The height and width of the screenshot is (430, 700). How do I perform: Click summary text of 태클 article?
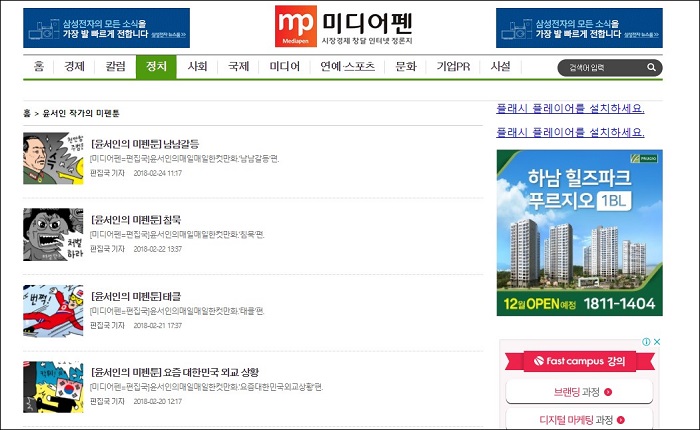(x=177, y=311)
